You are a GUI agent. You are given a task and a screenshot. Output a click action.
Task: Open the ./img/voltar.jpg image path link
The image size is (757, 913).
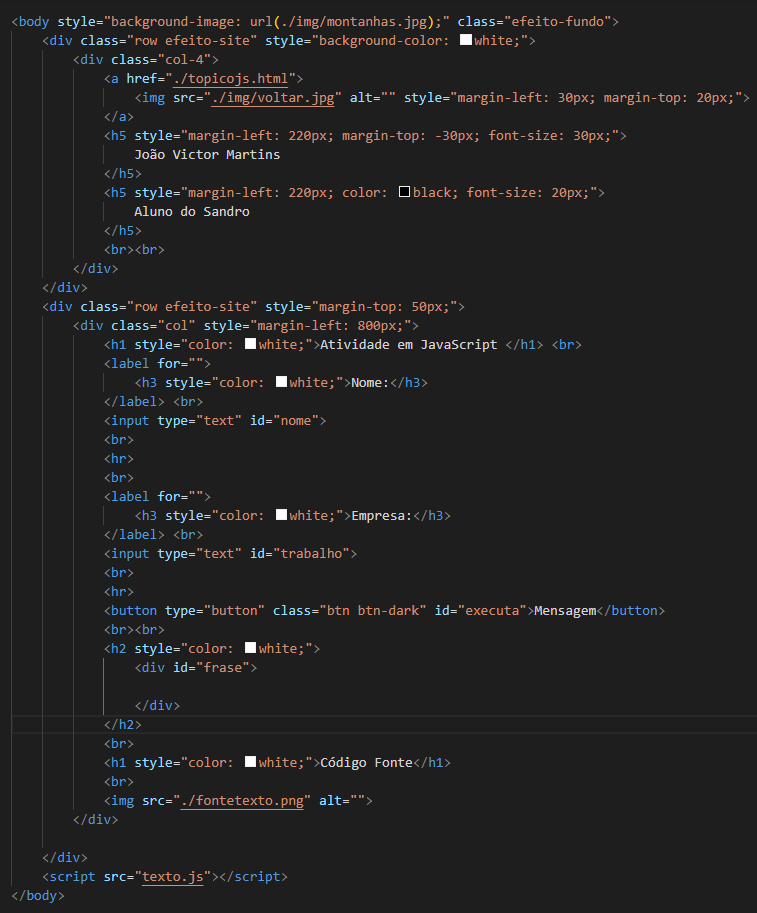(273, 98)
